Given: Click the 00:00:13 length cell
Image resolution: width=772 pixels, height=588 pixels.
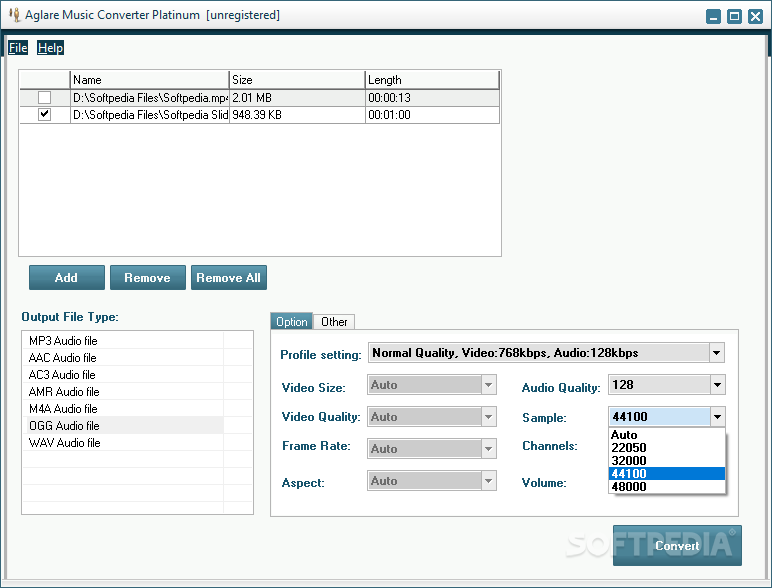Looking at the screenshot, I should (432, 98).
